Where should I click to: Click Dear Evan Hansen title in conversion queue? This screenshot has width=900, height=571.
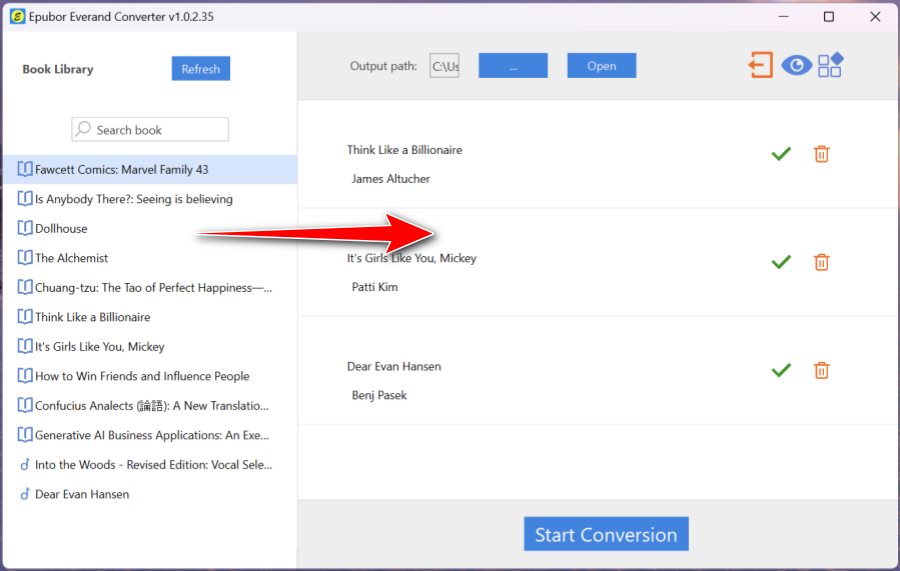coord(394,366)
